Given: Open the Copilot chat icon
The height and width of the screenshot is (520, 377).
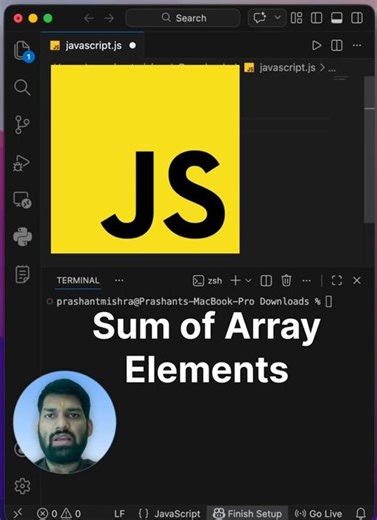Looking at the screenshot, I should (x=260, y=17).
